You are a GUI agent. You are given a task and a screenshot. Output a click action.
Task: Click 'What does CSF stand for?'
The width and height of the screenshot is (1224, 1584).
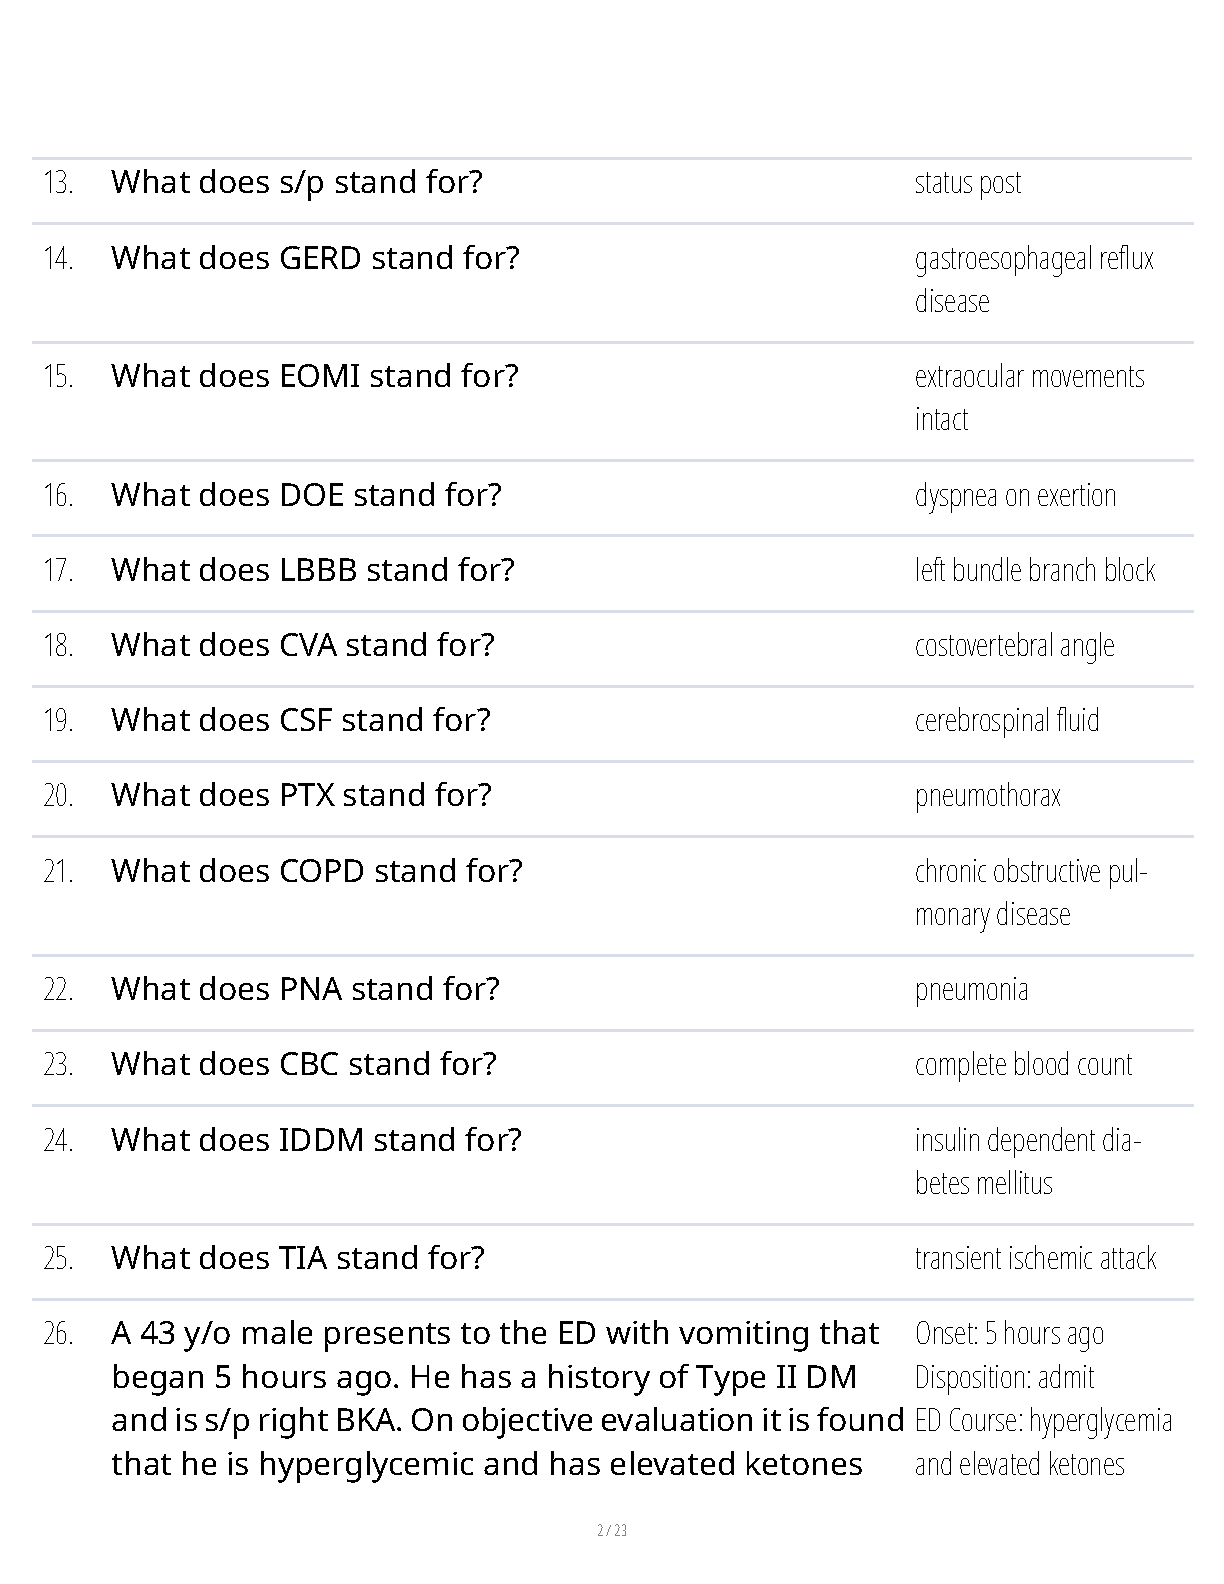click(x=301, y=720)
